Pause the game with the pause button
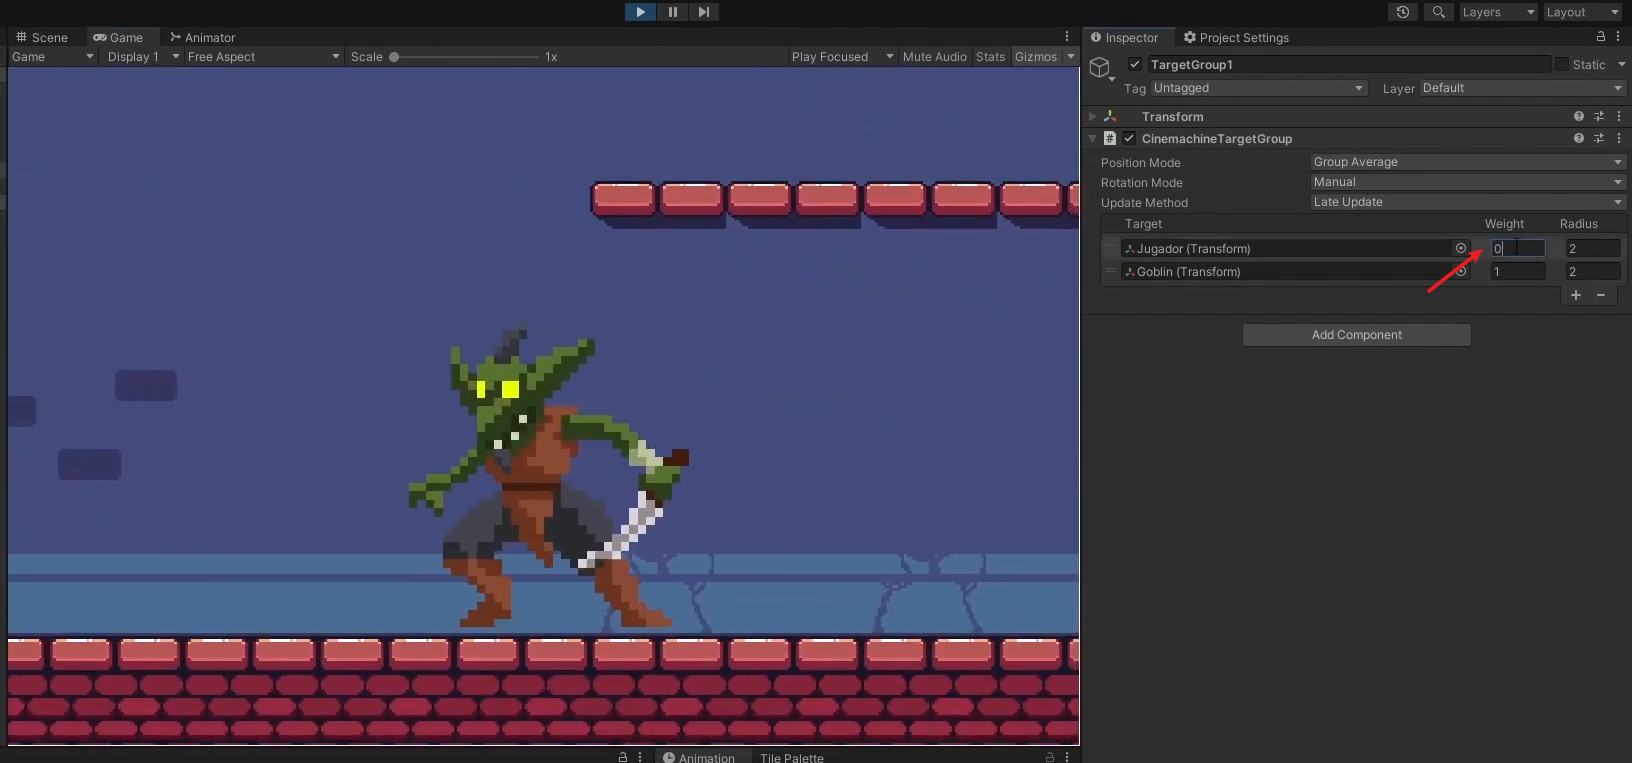The height and width of the screenshot is (763, 1632). coord(672,12)
